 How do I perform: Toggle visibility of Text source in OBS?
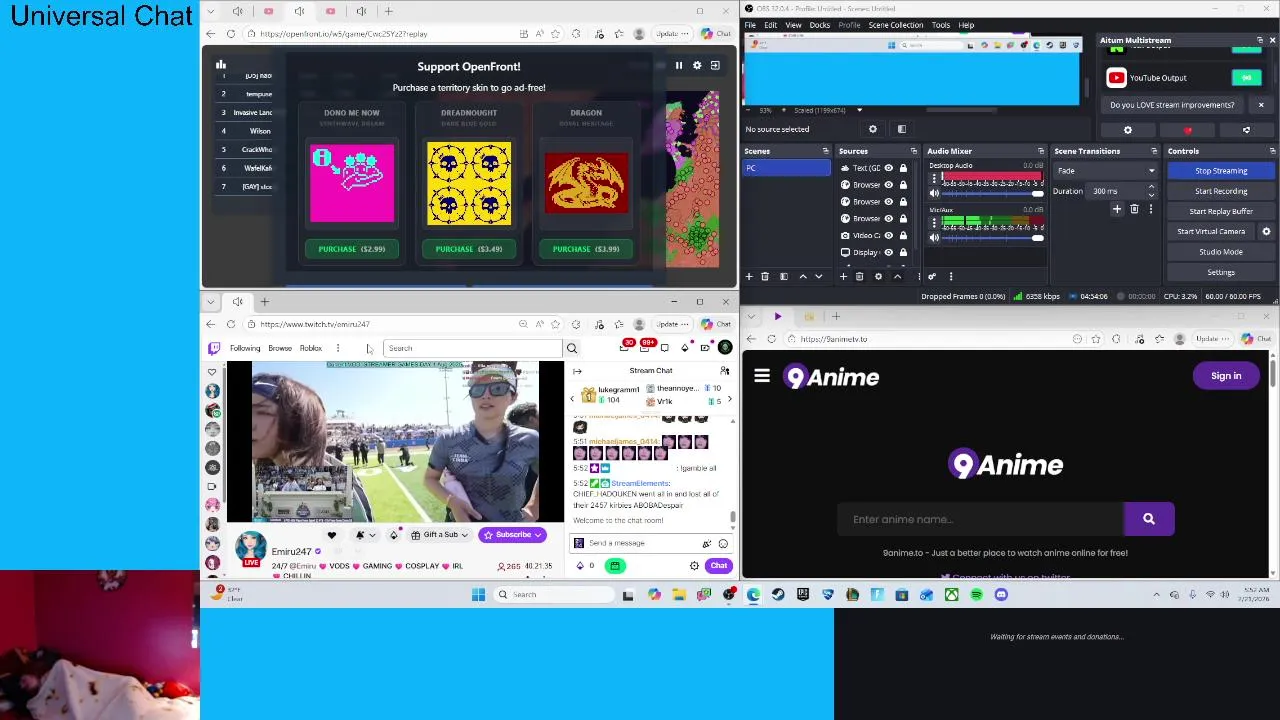(x=888, y=168)
